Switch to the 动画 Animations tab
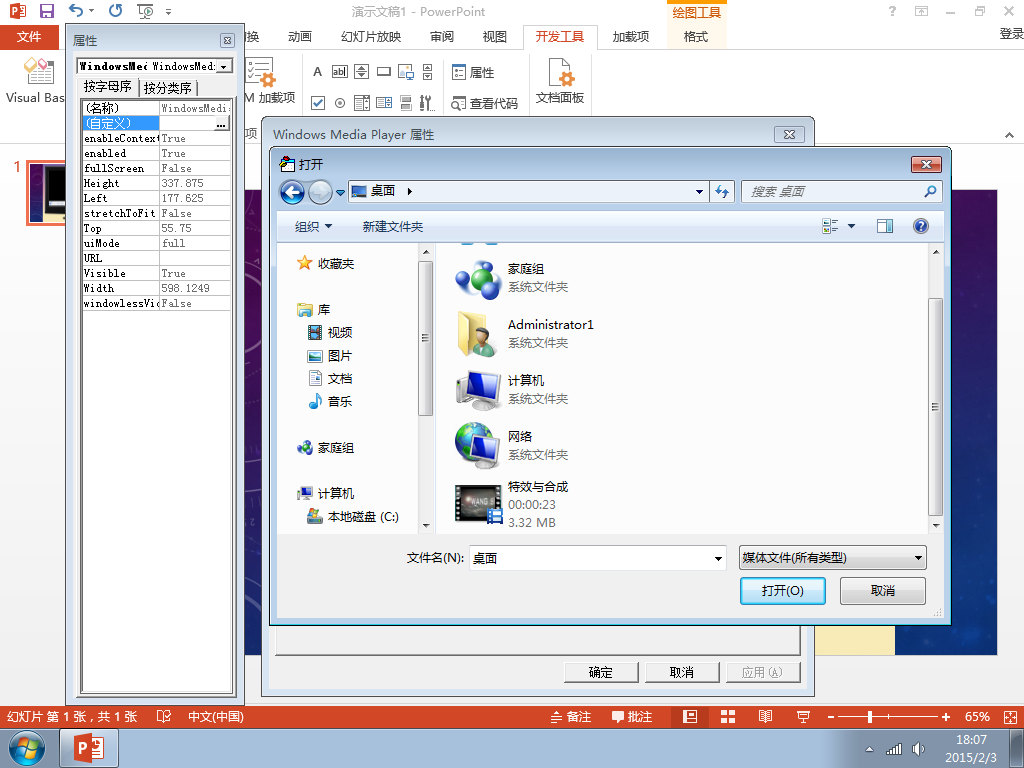The image size is (1024, 768). point(300,37)
